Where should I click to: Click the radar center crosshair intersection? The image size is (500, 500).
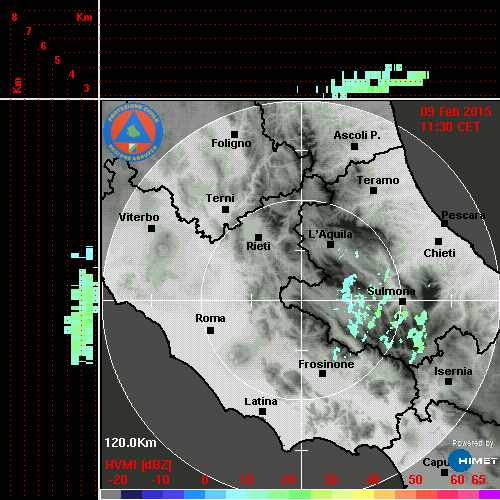[x=301, y=300]
